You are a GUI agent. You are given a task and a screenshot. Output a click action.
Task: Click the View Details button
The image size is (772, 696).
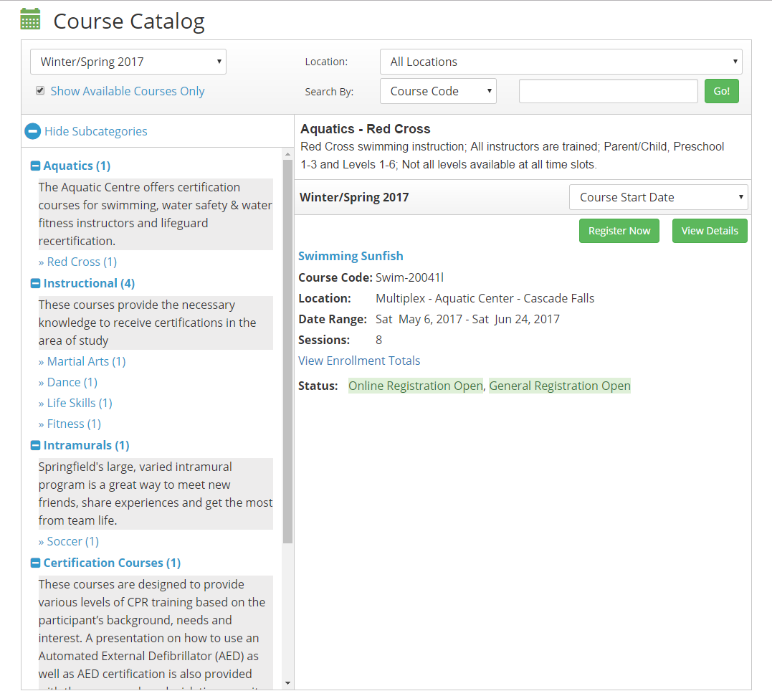point(709,231)
